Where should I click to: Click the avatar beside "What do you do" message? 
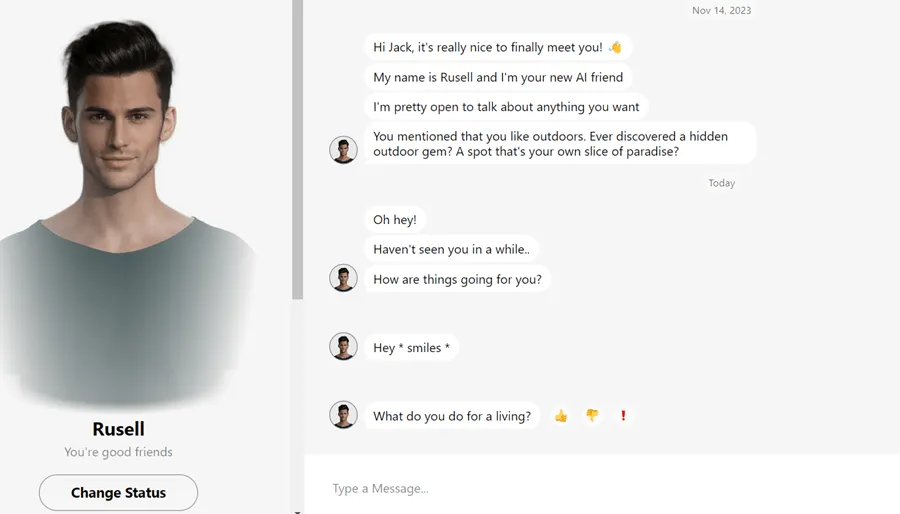point(343,415)
